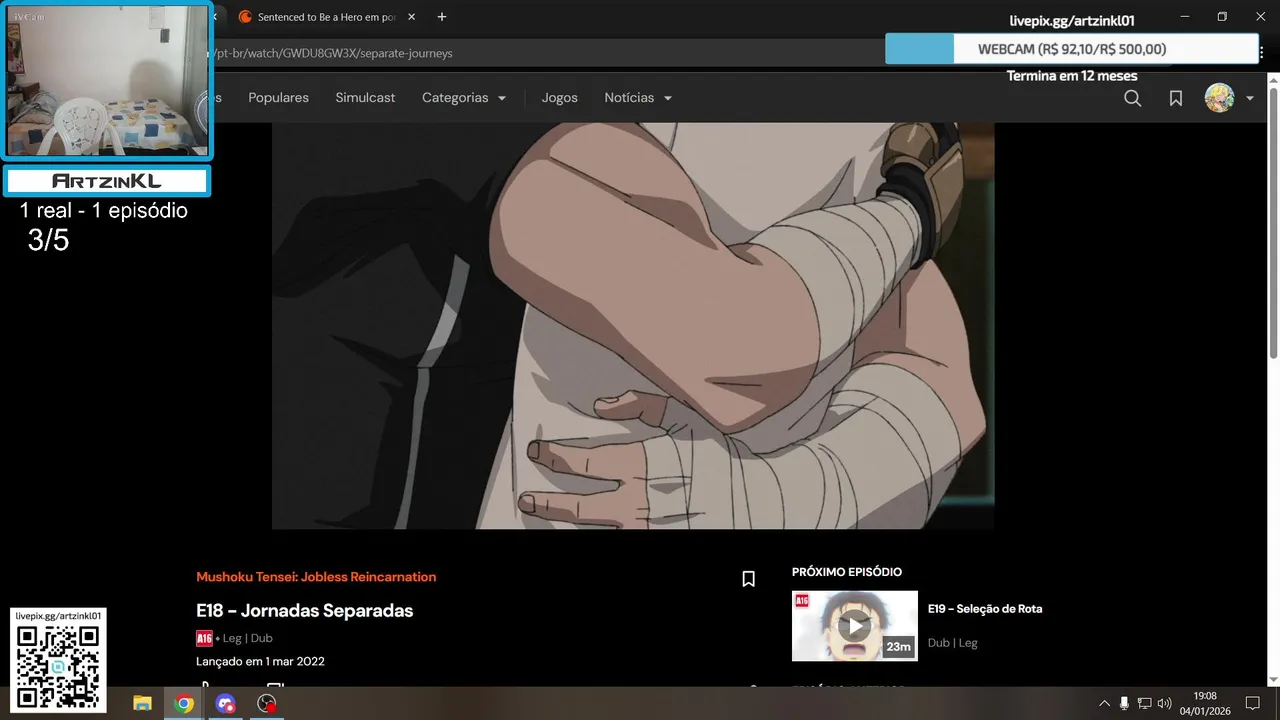Viewport: 1280px width, 720px height.
Task: Open Mushoku Tensei: Jobless Reincarnation series link
Action: click(x=316, y=577)
